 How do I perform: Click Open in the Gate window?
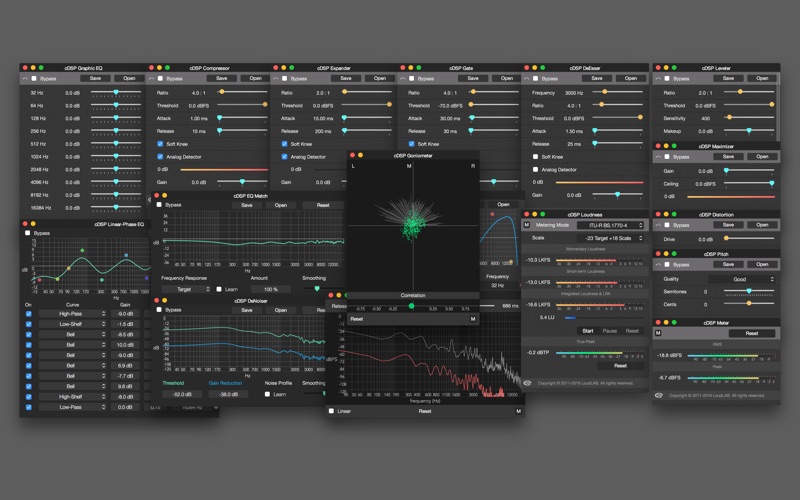coord(507,79)
